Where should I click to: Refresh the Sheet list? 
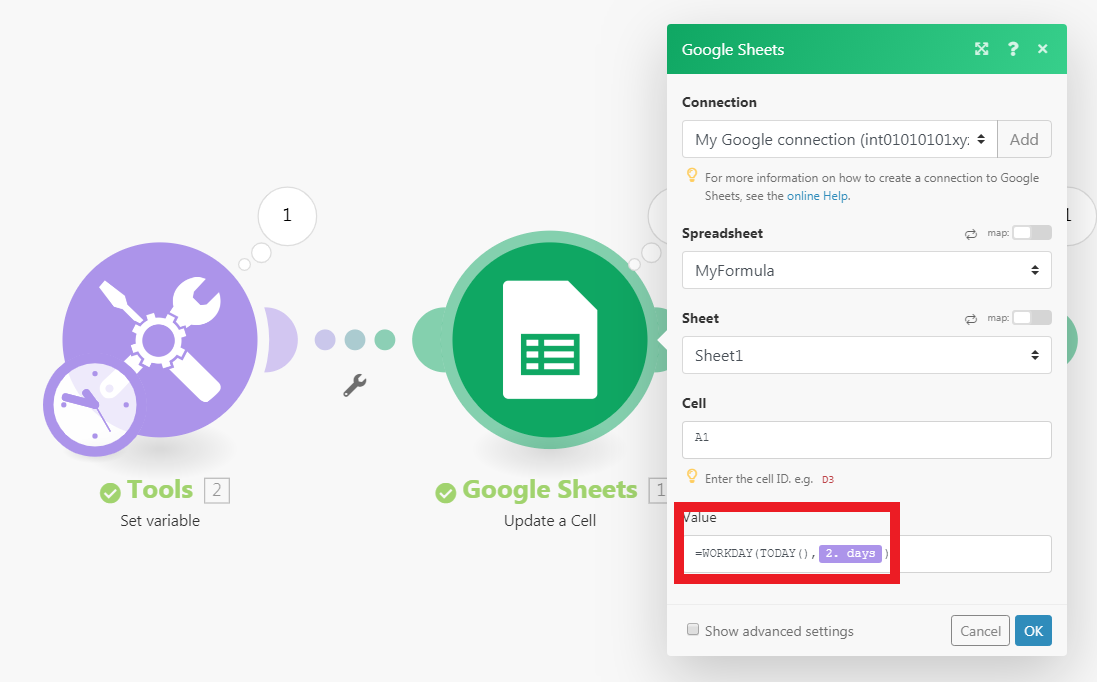970,319
